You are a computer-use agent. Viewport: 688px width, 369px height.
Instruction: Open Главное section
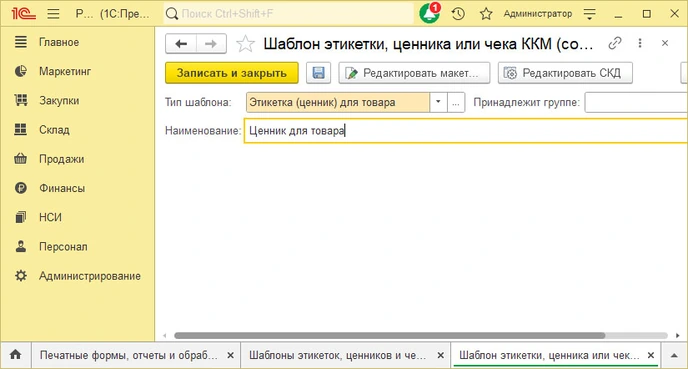[59, 42]
